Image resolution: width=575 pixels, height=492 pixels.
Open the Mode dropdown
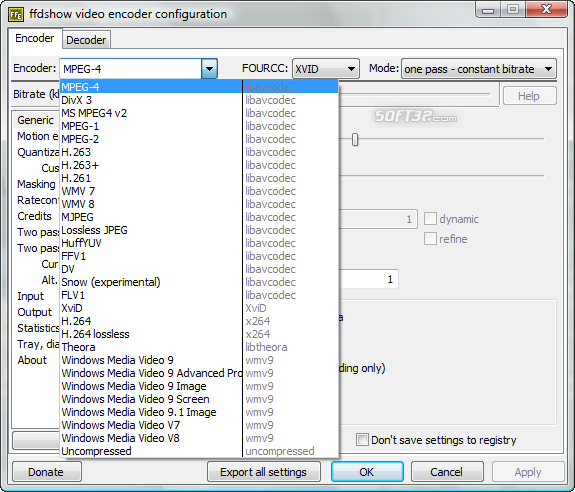pos(479,69)
